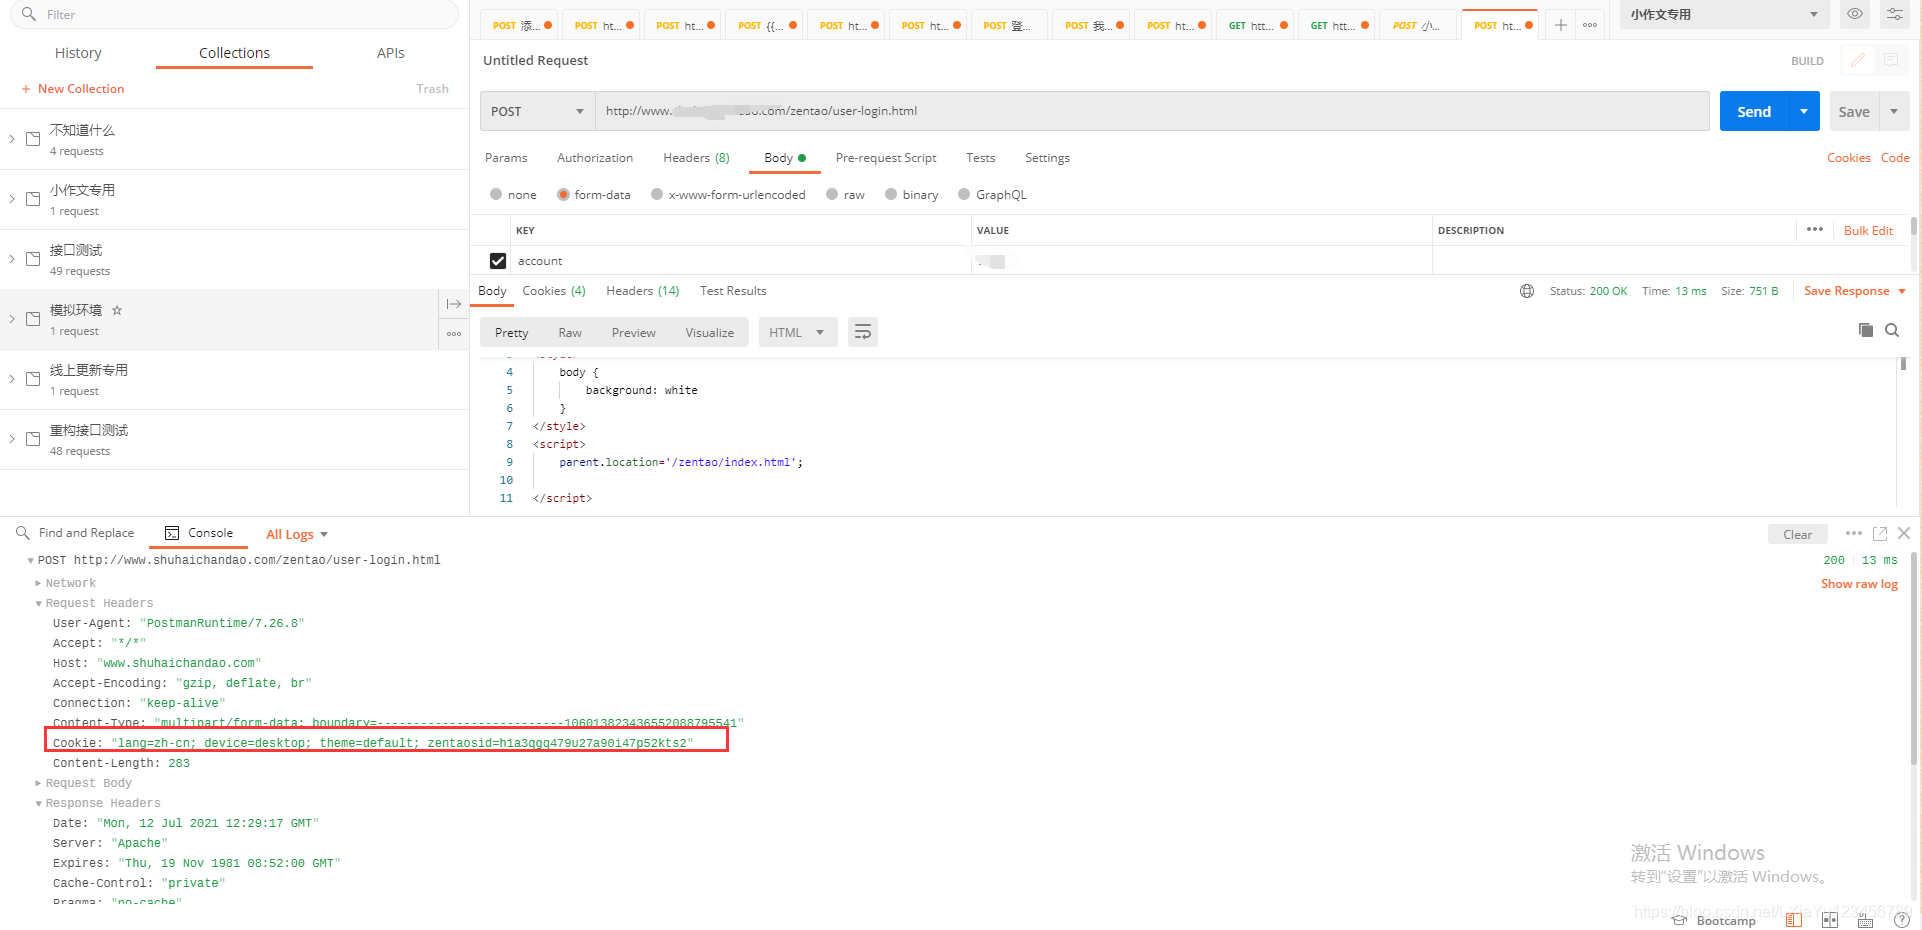Open form-data column options three dots
The width and height of the screenshot is (1922, 930).
tap(1815, 229)
